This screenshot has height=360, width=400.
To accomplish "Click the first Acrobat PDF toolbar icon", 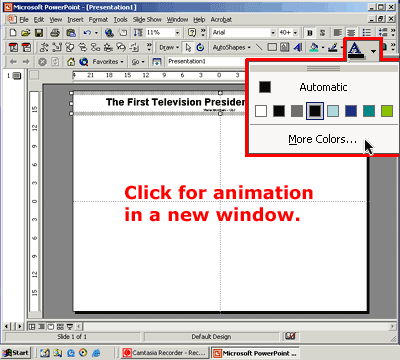I will point(13,47).
